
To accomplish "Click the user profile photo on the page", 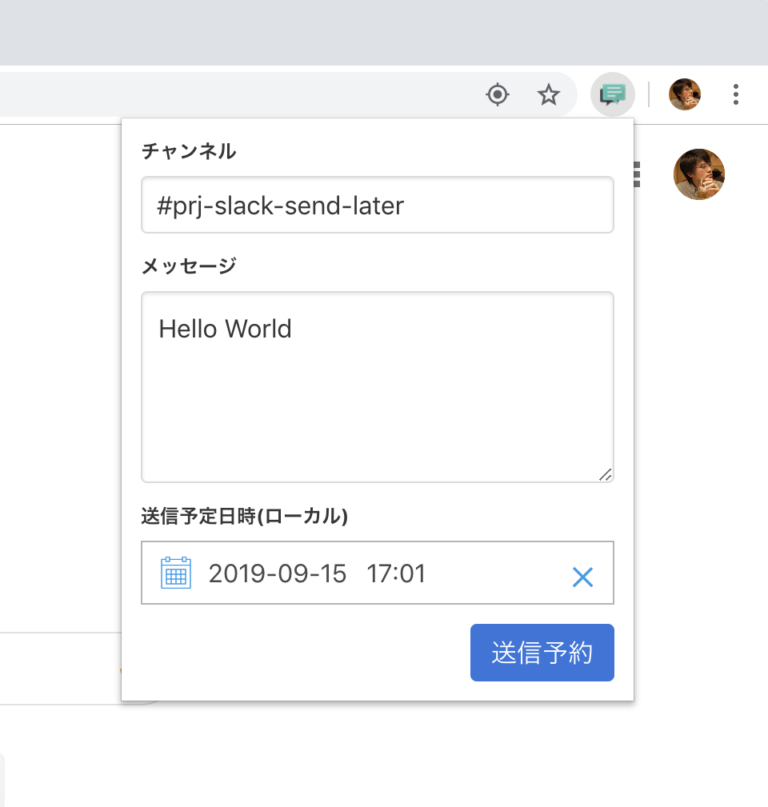I will coord(699,174).
